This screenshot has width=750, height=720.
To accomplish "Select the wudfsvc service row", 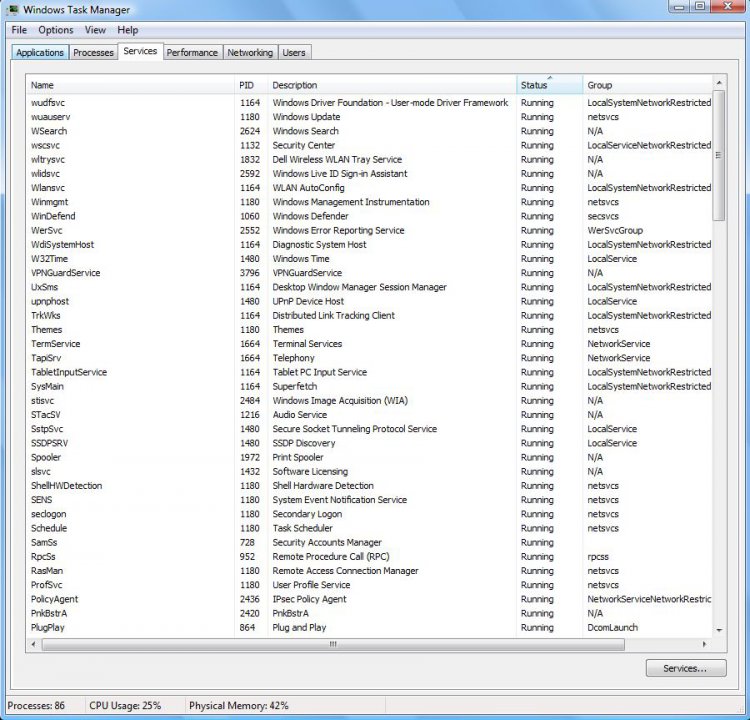I will (x=369, y=103).
